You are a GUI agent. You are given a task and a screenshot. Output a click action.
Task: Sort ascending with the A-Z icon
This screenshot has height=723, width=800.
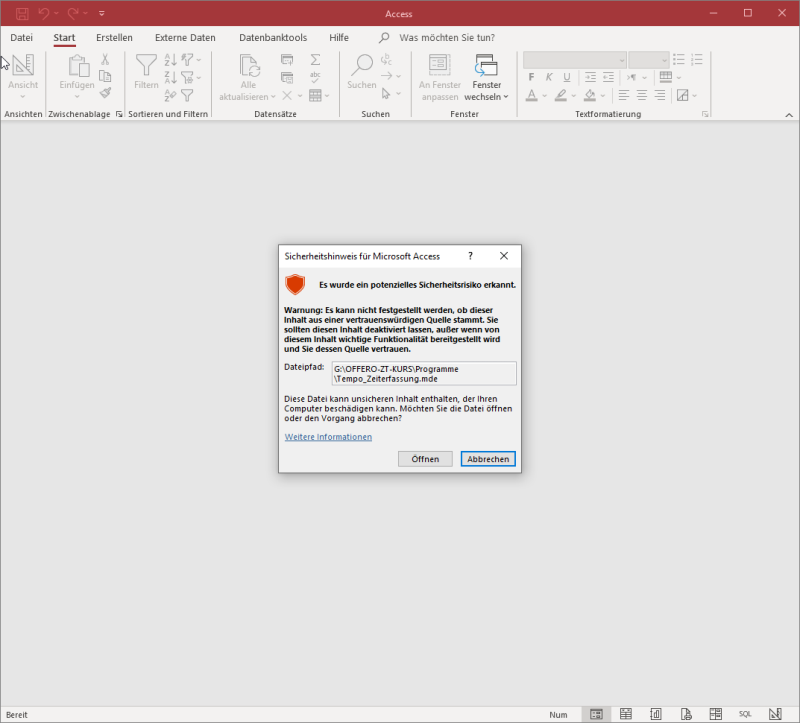(x=171, y=60)
